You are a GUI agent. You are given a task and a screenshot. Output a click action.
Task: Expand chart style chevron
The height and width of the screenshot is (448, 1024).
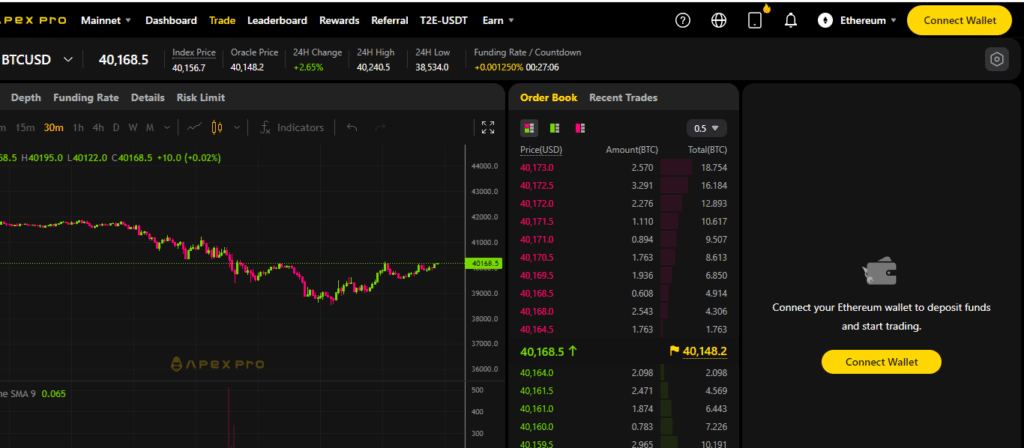coord(236,127)
